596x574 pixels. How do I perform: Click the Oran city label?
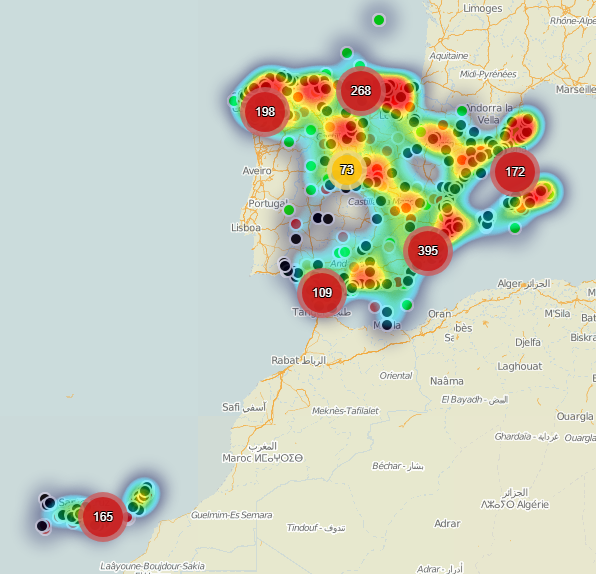(439, 314)
